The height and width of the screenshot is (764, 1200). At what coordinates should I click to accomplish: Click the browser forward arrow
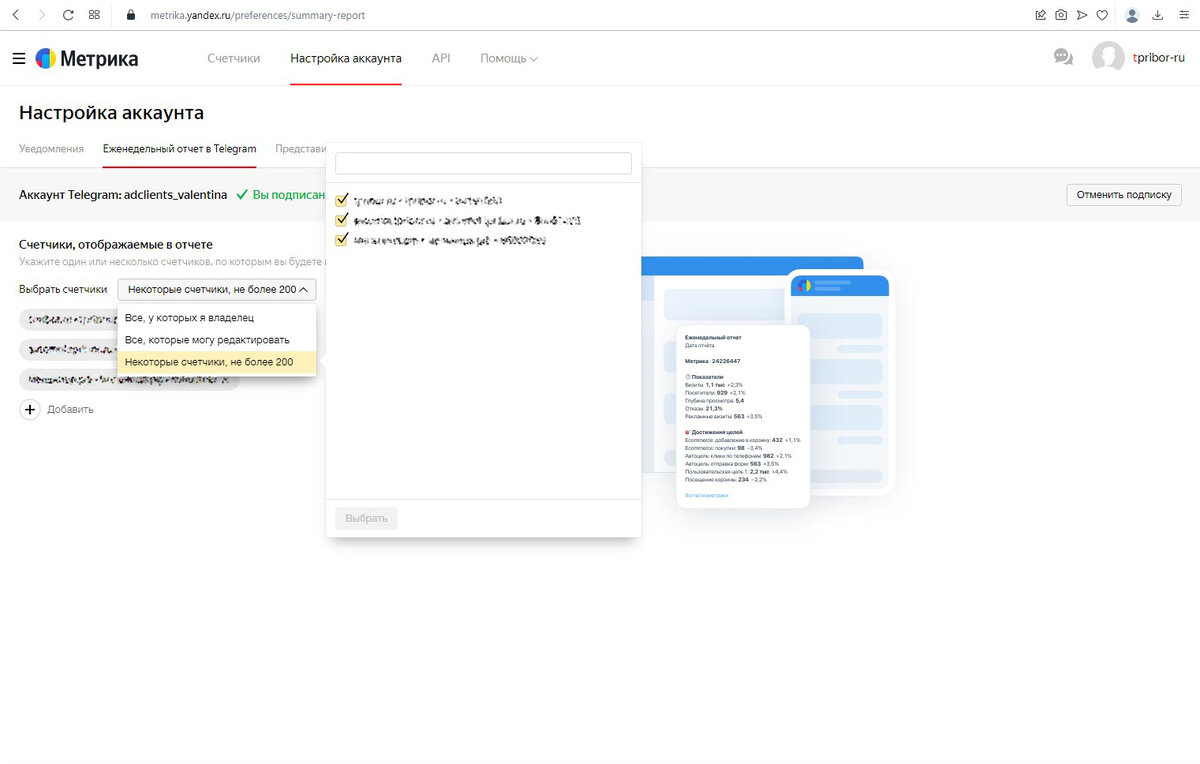41,15
